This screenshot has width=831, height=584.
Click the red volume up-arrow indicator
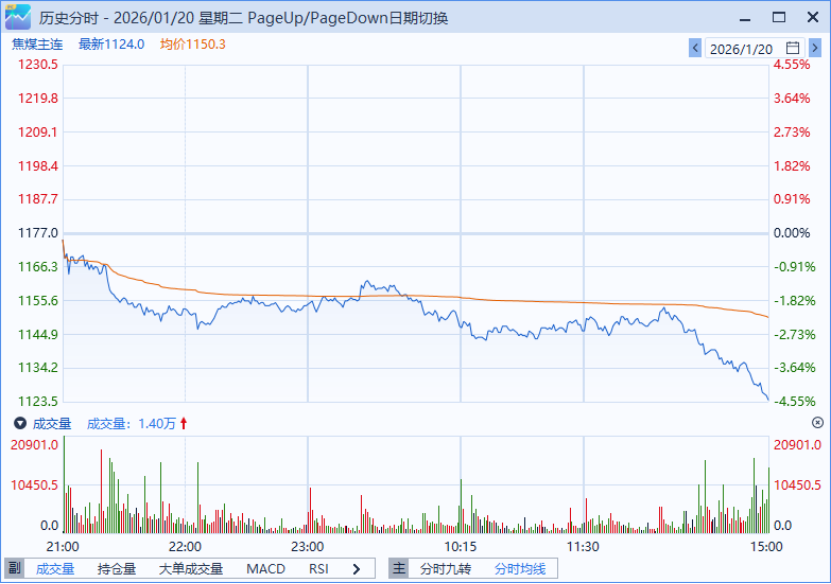[183, 423]
